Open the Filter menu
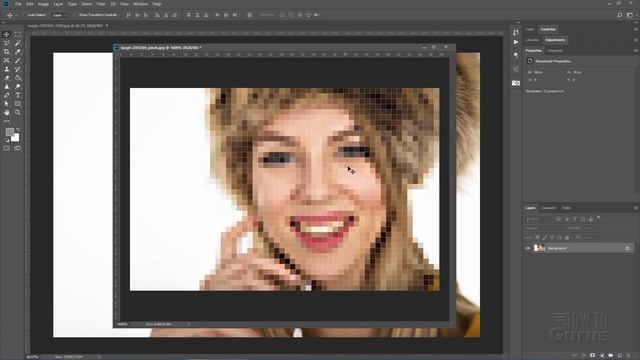The height and width of the screenshot is (360, 640). coord(101,4)
